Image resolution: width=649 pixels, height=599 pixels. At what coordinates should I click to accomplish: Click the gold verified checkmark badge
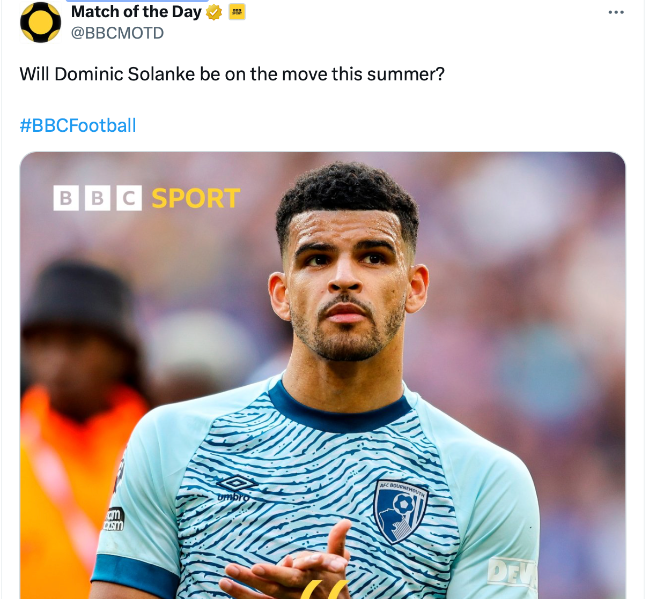pos(214,13)
